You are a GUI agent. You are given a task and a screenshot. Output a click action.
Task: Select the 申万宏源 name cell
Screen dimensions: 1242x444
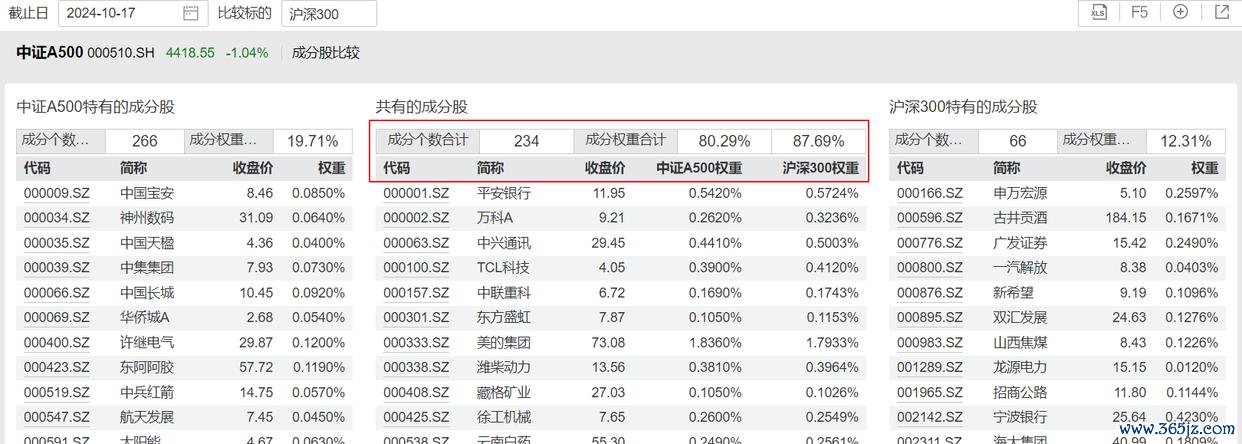1020,193
